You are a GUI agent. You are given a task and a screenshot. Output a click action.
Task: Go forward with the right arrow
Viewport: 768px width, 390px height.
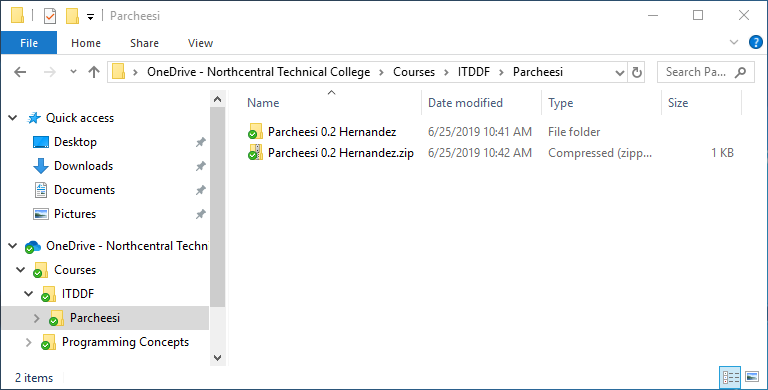[50, 72]
